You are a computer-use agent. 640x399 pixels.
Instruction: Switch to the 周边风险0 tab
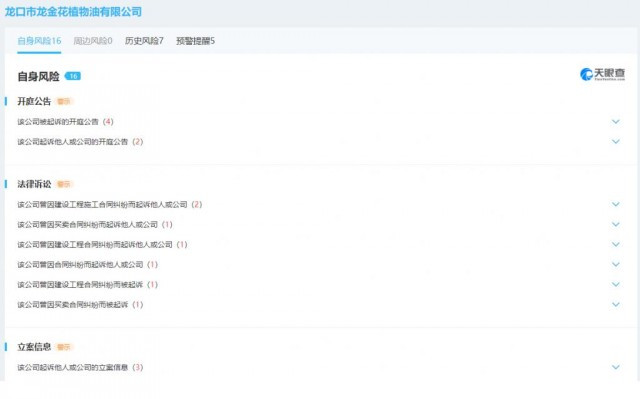point(93,41)
